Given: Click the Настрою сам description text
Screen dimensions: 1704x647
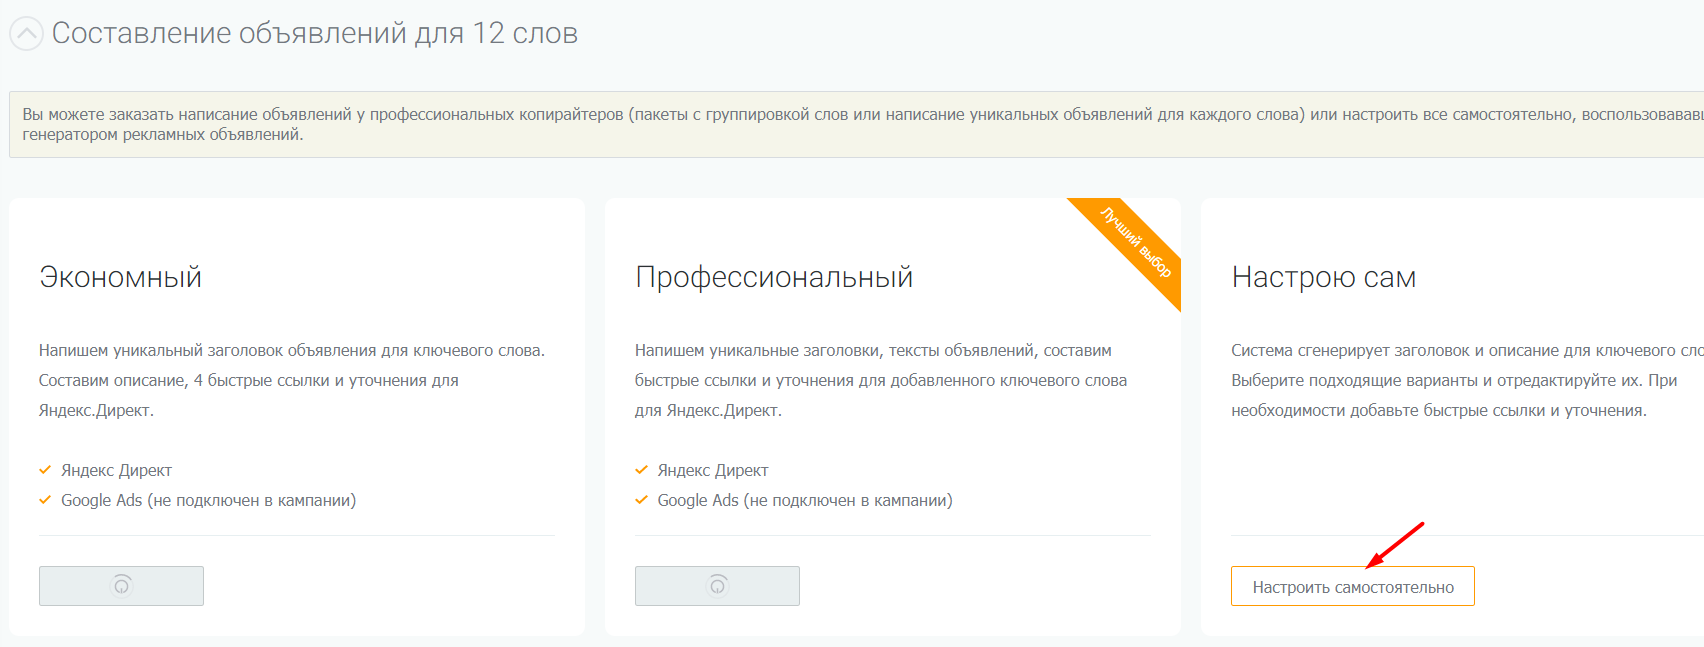Looking at the screenshot, I should [x=1450, y=380].
